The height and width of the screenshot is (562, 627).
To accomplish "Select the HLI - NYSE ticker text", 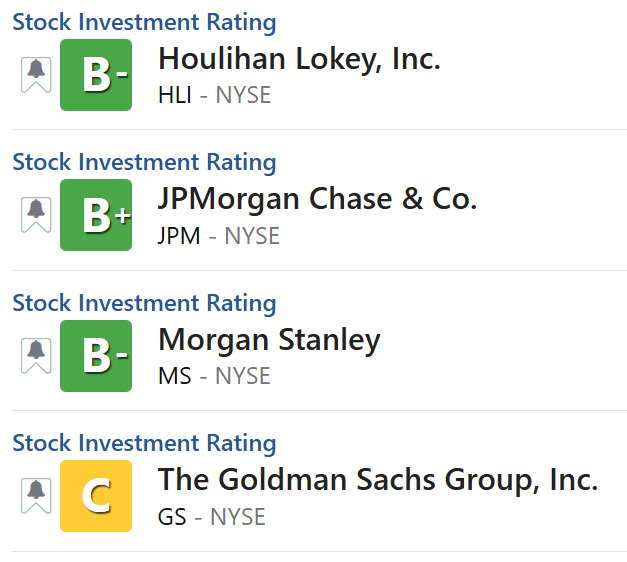I will pos(214,96).
